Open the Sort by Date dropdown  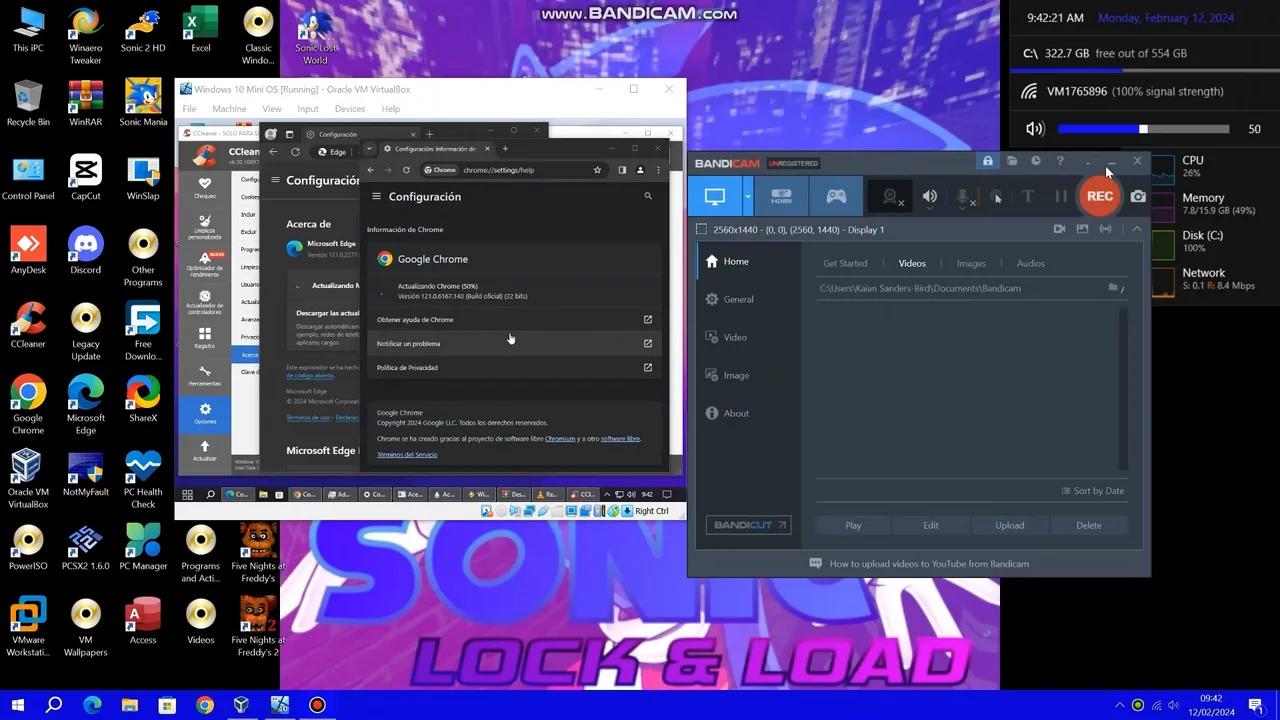[1093, 490]
